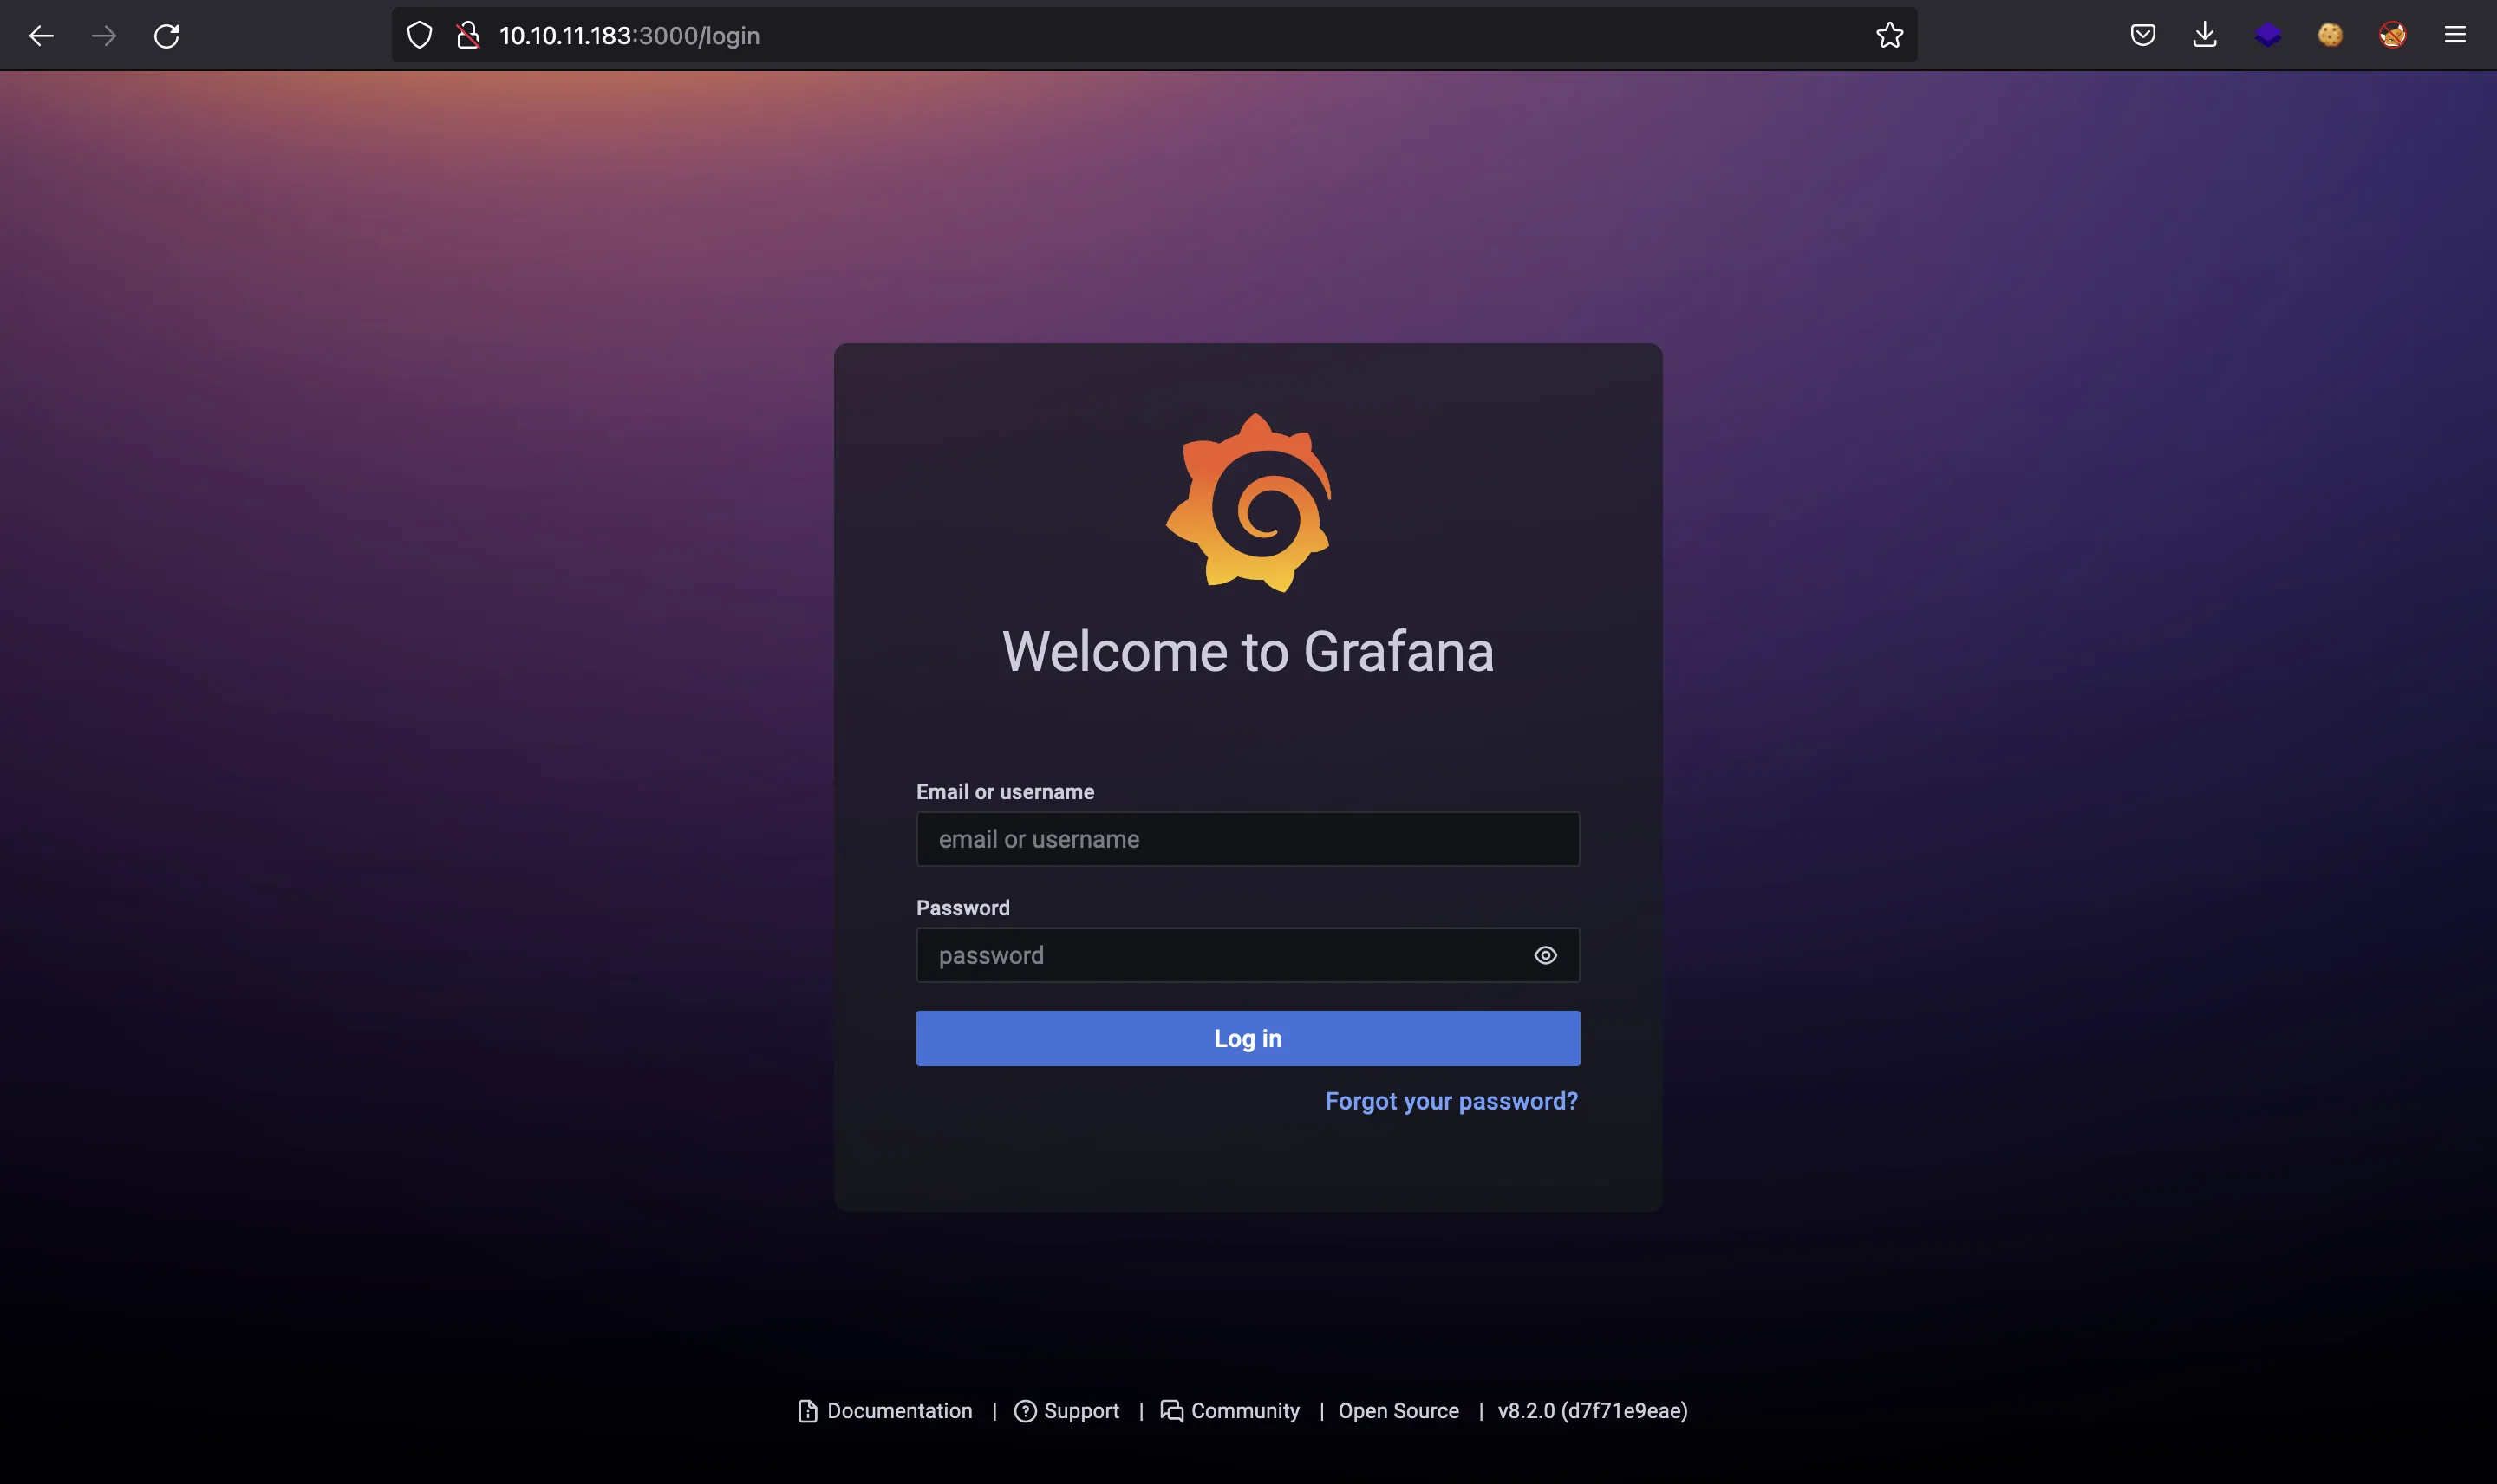Open the tracking protection shield icon
This screenshot has height=1484, width=2497.
pyautogui.click(x=420, y=35)
